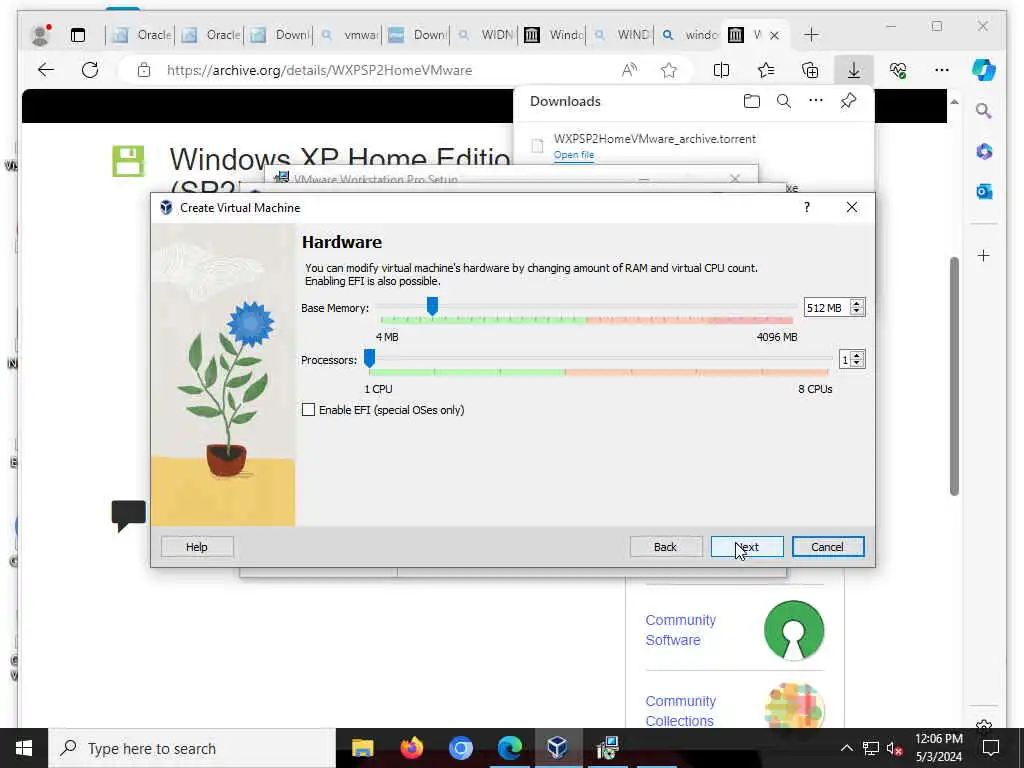Click the Community Software green logo thumbnail

pyautogui.click(x=793, y=630)
